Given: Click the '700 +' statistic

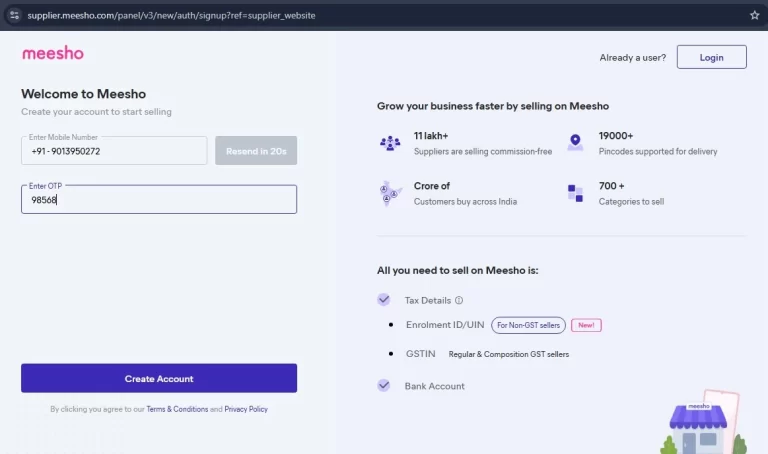Looking at the screenshot, I should [611, 186].
